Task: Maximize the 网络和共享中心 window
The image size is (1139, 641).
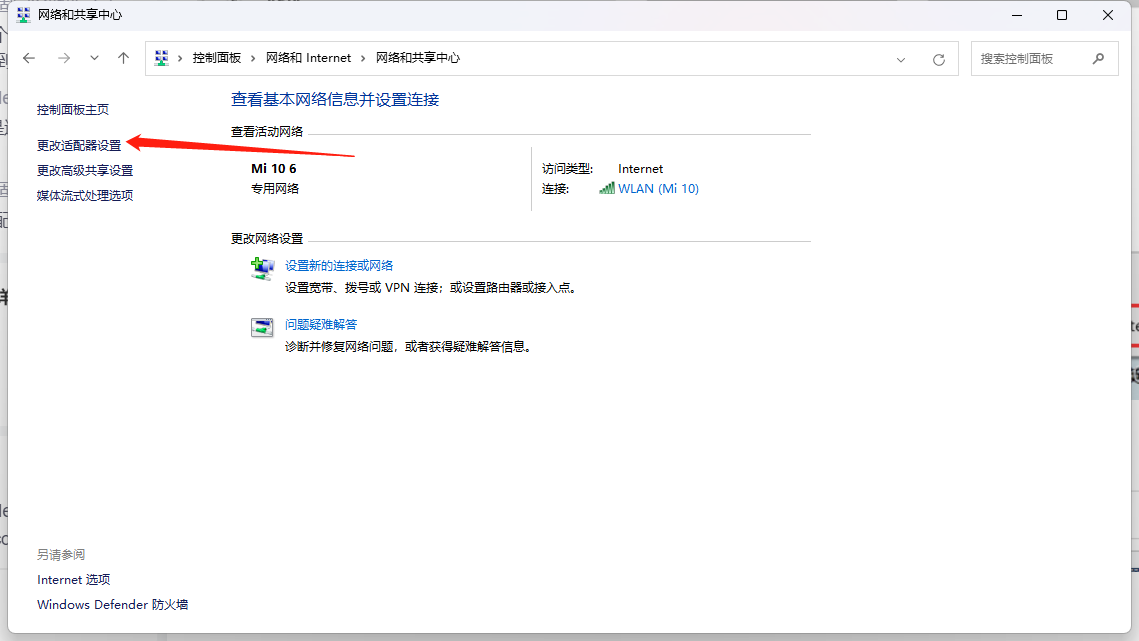Action: 1062,15
